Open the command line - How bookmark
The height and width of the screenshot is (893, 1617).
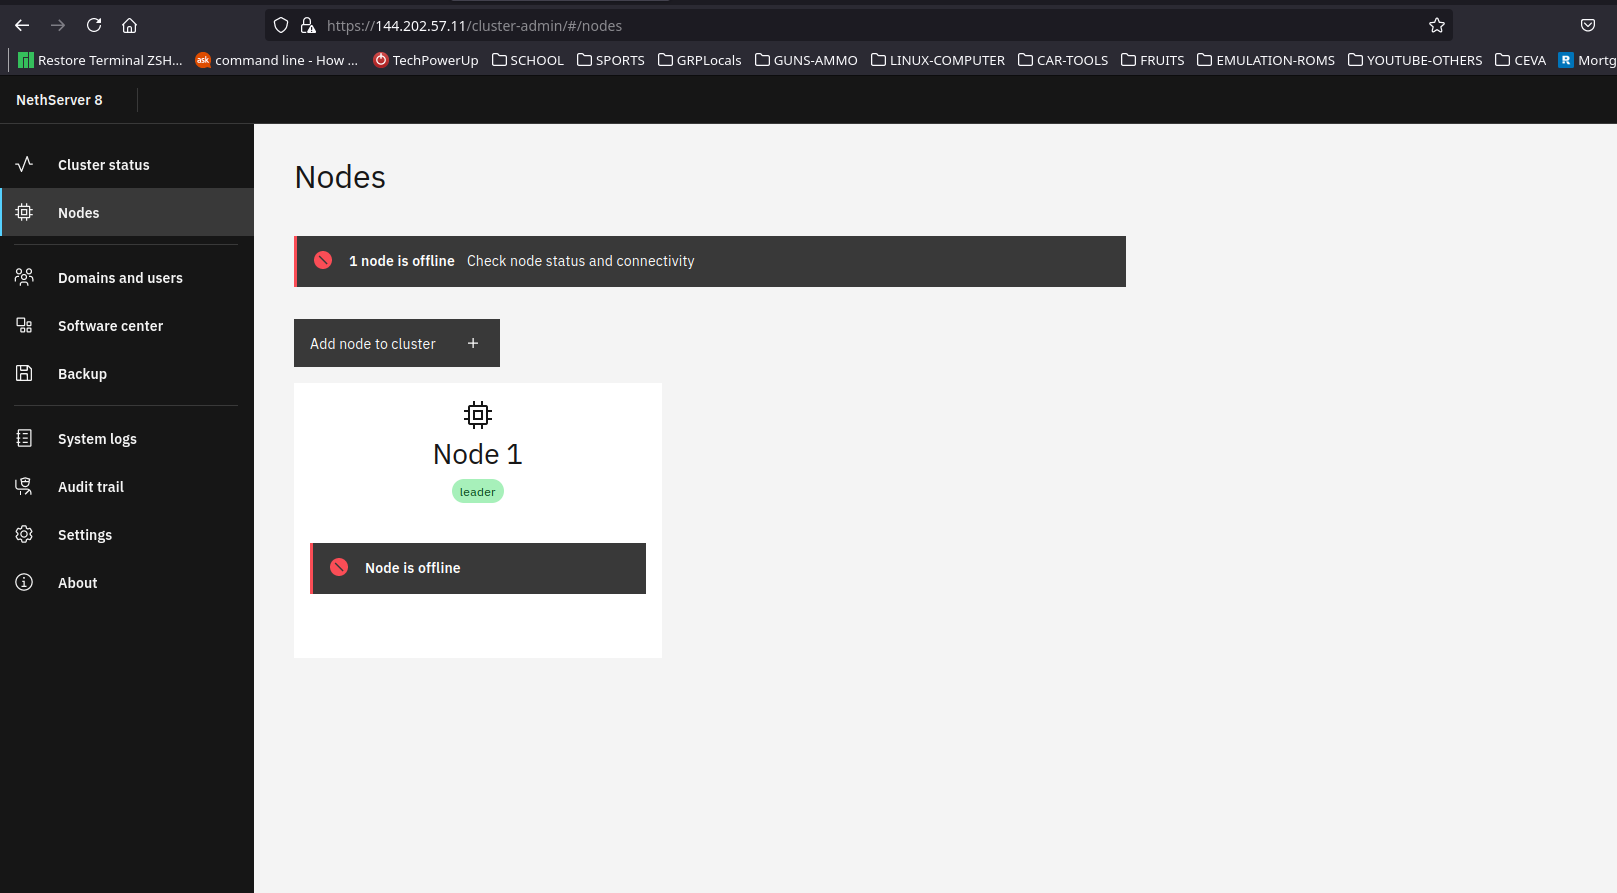pos(276,60)
